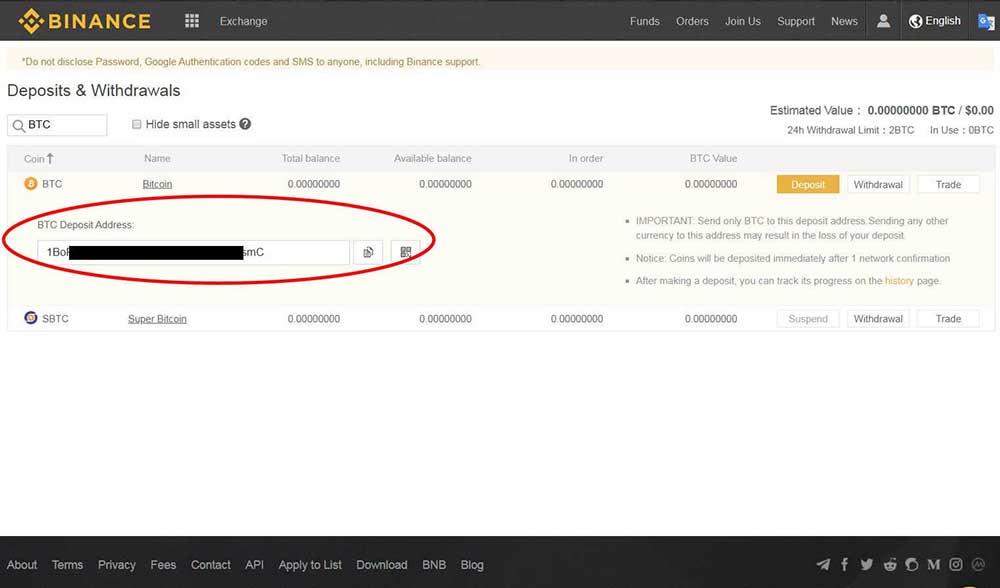Click the Trade button for SBTC
Screen dimensions: 1000x588
pyautogui.click(x=948, y=318)
